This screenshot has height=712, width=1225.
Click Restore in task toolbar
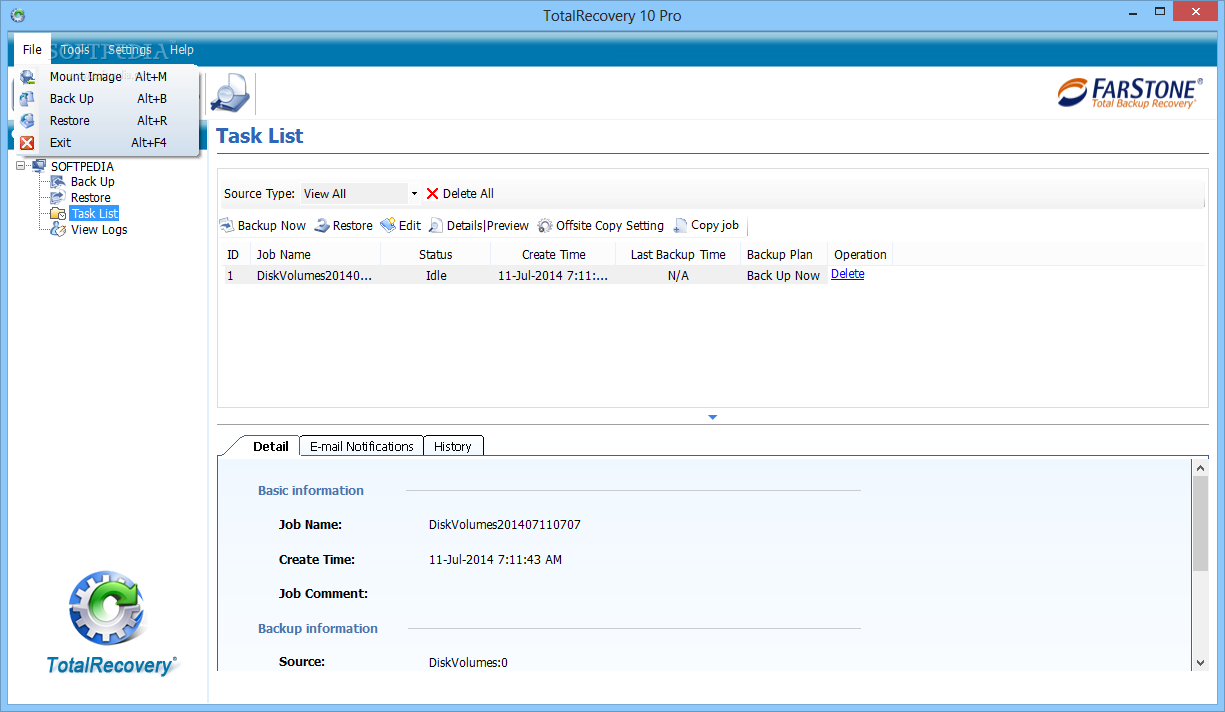point(344,226)
